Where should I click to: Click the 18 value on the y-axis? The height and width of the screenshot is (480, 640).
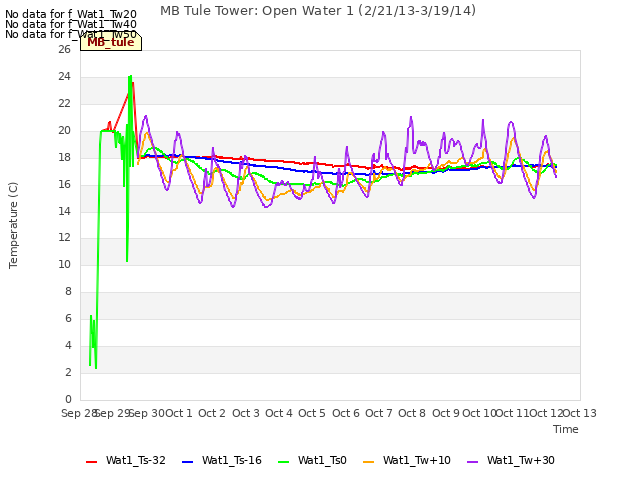(64, 157)
